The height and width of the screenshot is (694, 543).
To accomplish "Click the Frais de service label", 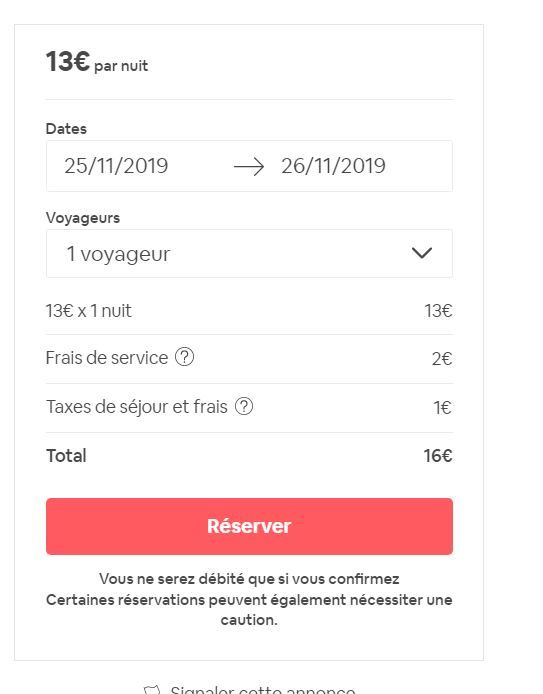I will pyautogui.click(x=107, y=358).
